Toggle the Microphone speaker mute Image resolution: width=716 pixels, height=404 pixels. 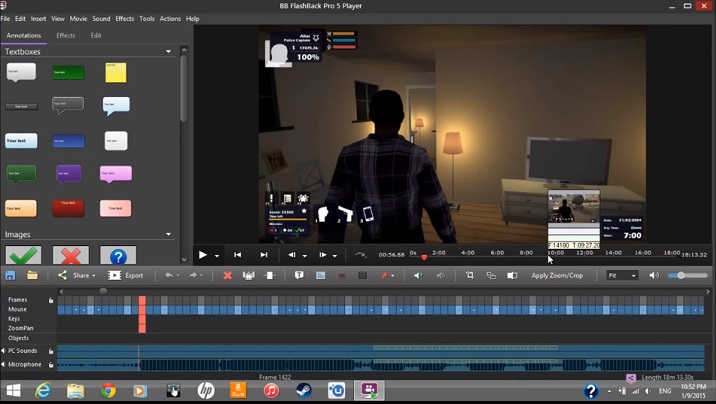tap(3, 364)
